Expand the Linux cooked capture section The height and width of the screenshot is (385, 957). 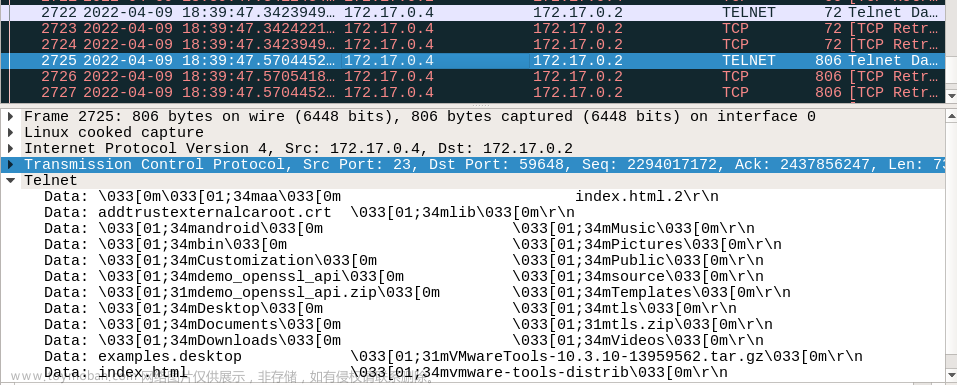[x=10, y=132]
